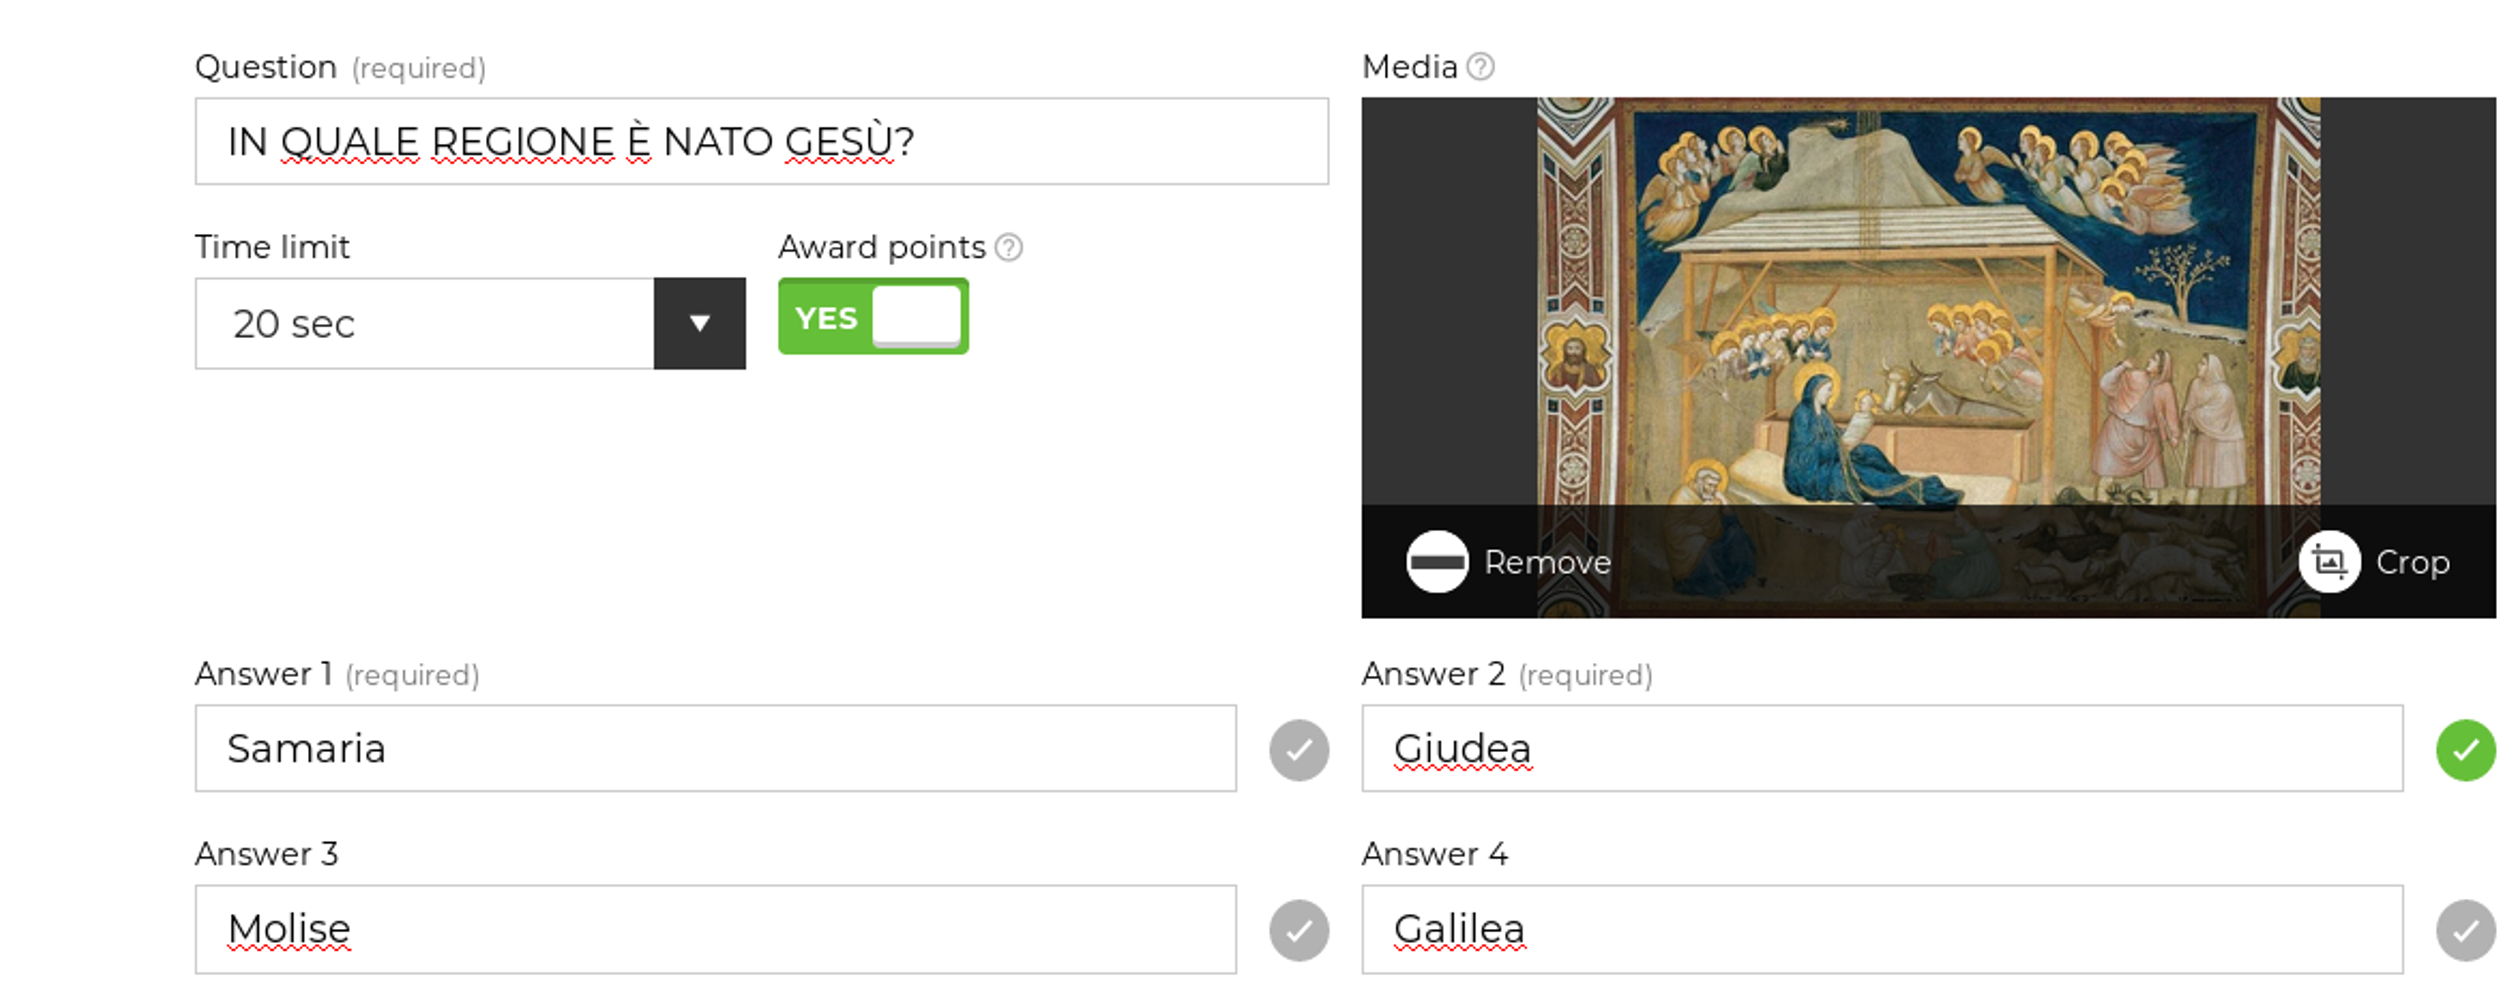Viewport: 2500px width, 1000px height.
Task: Click the Answer 4 Galilea field
Action: coord(1882,929)
